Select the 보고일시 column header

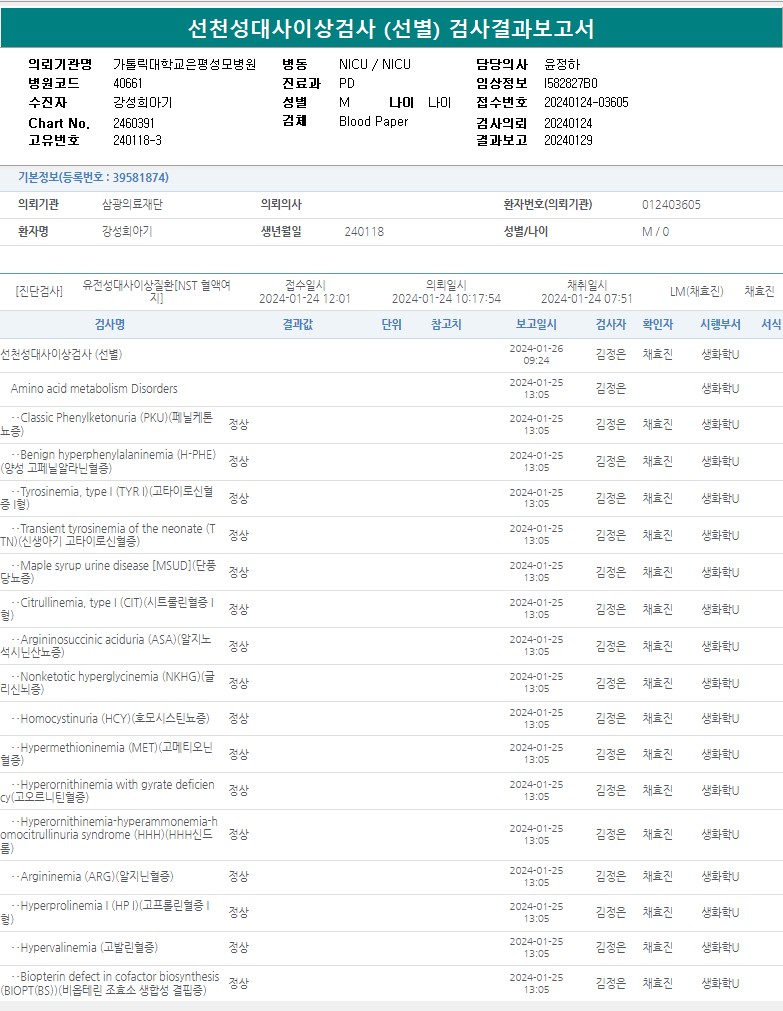(x=536, y=325)
